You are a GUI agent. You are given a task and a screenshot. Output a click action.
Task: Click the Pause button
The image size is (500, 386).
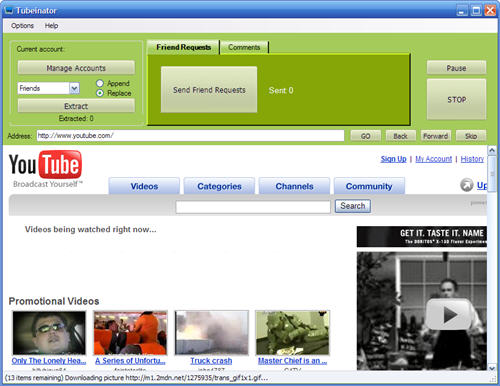pyautogui.click(x=456, y=68)
